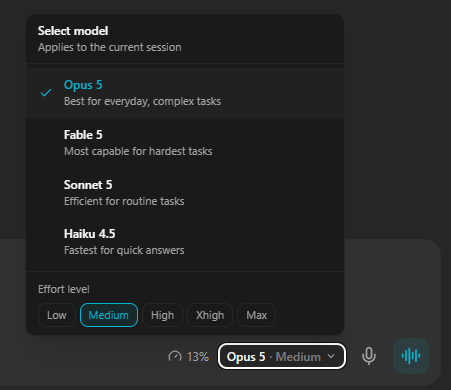
Task: Pick the Haiku 4.5 model
Action: click(x=185, y=242)
